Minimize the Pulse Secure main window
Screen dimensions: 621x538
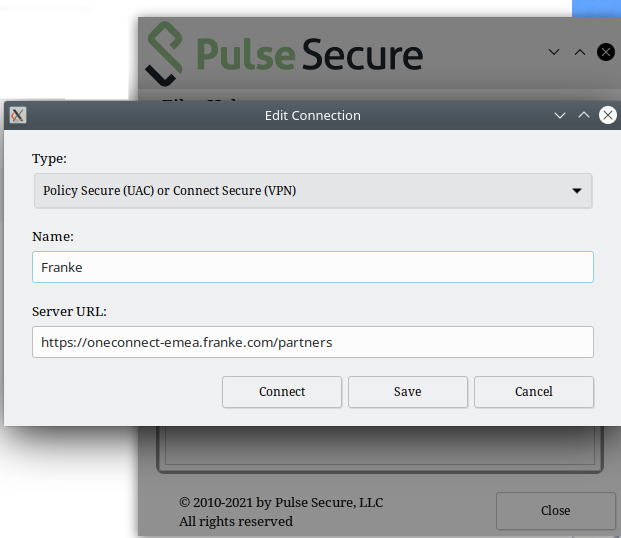[555, 52]
